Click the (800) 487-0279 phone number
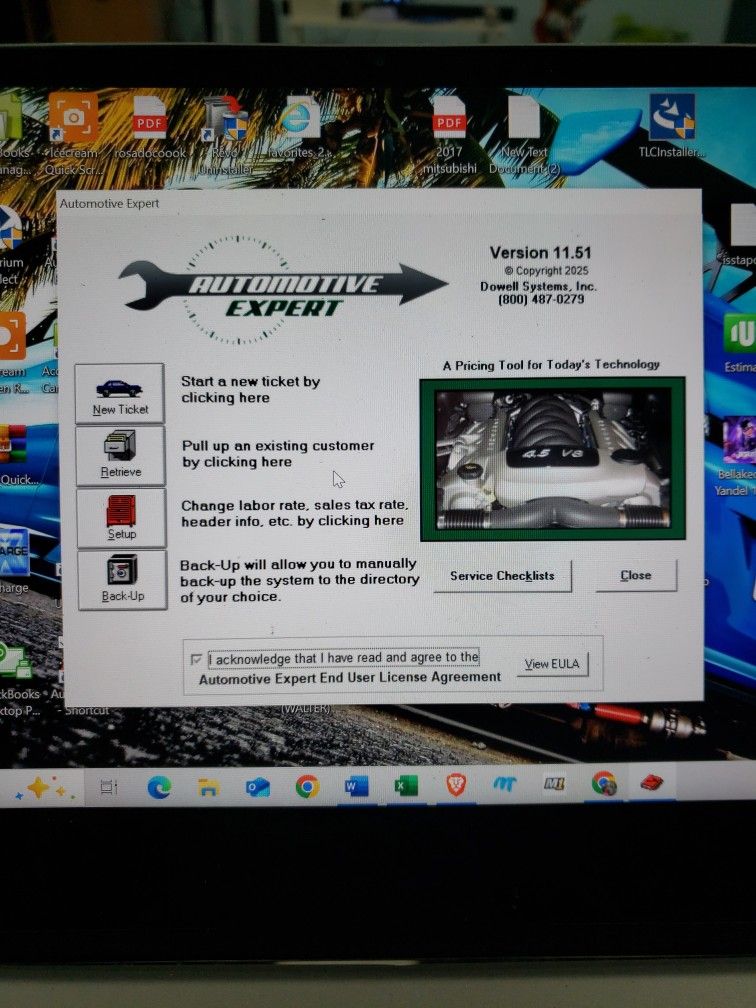Viewport: 756px width, 1008px height. pyautogui.click(x=541, y=299)
